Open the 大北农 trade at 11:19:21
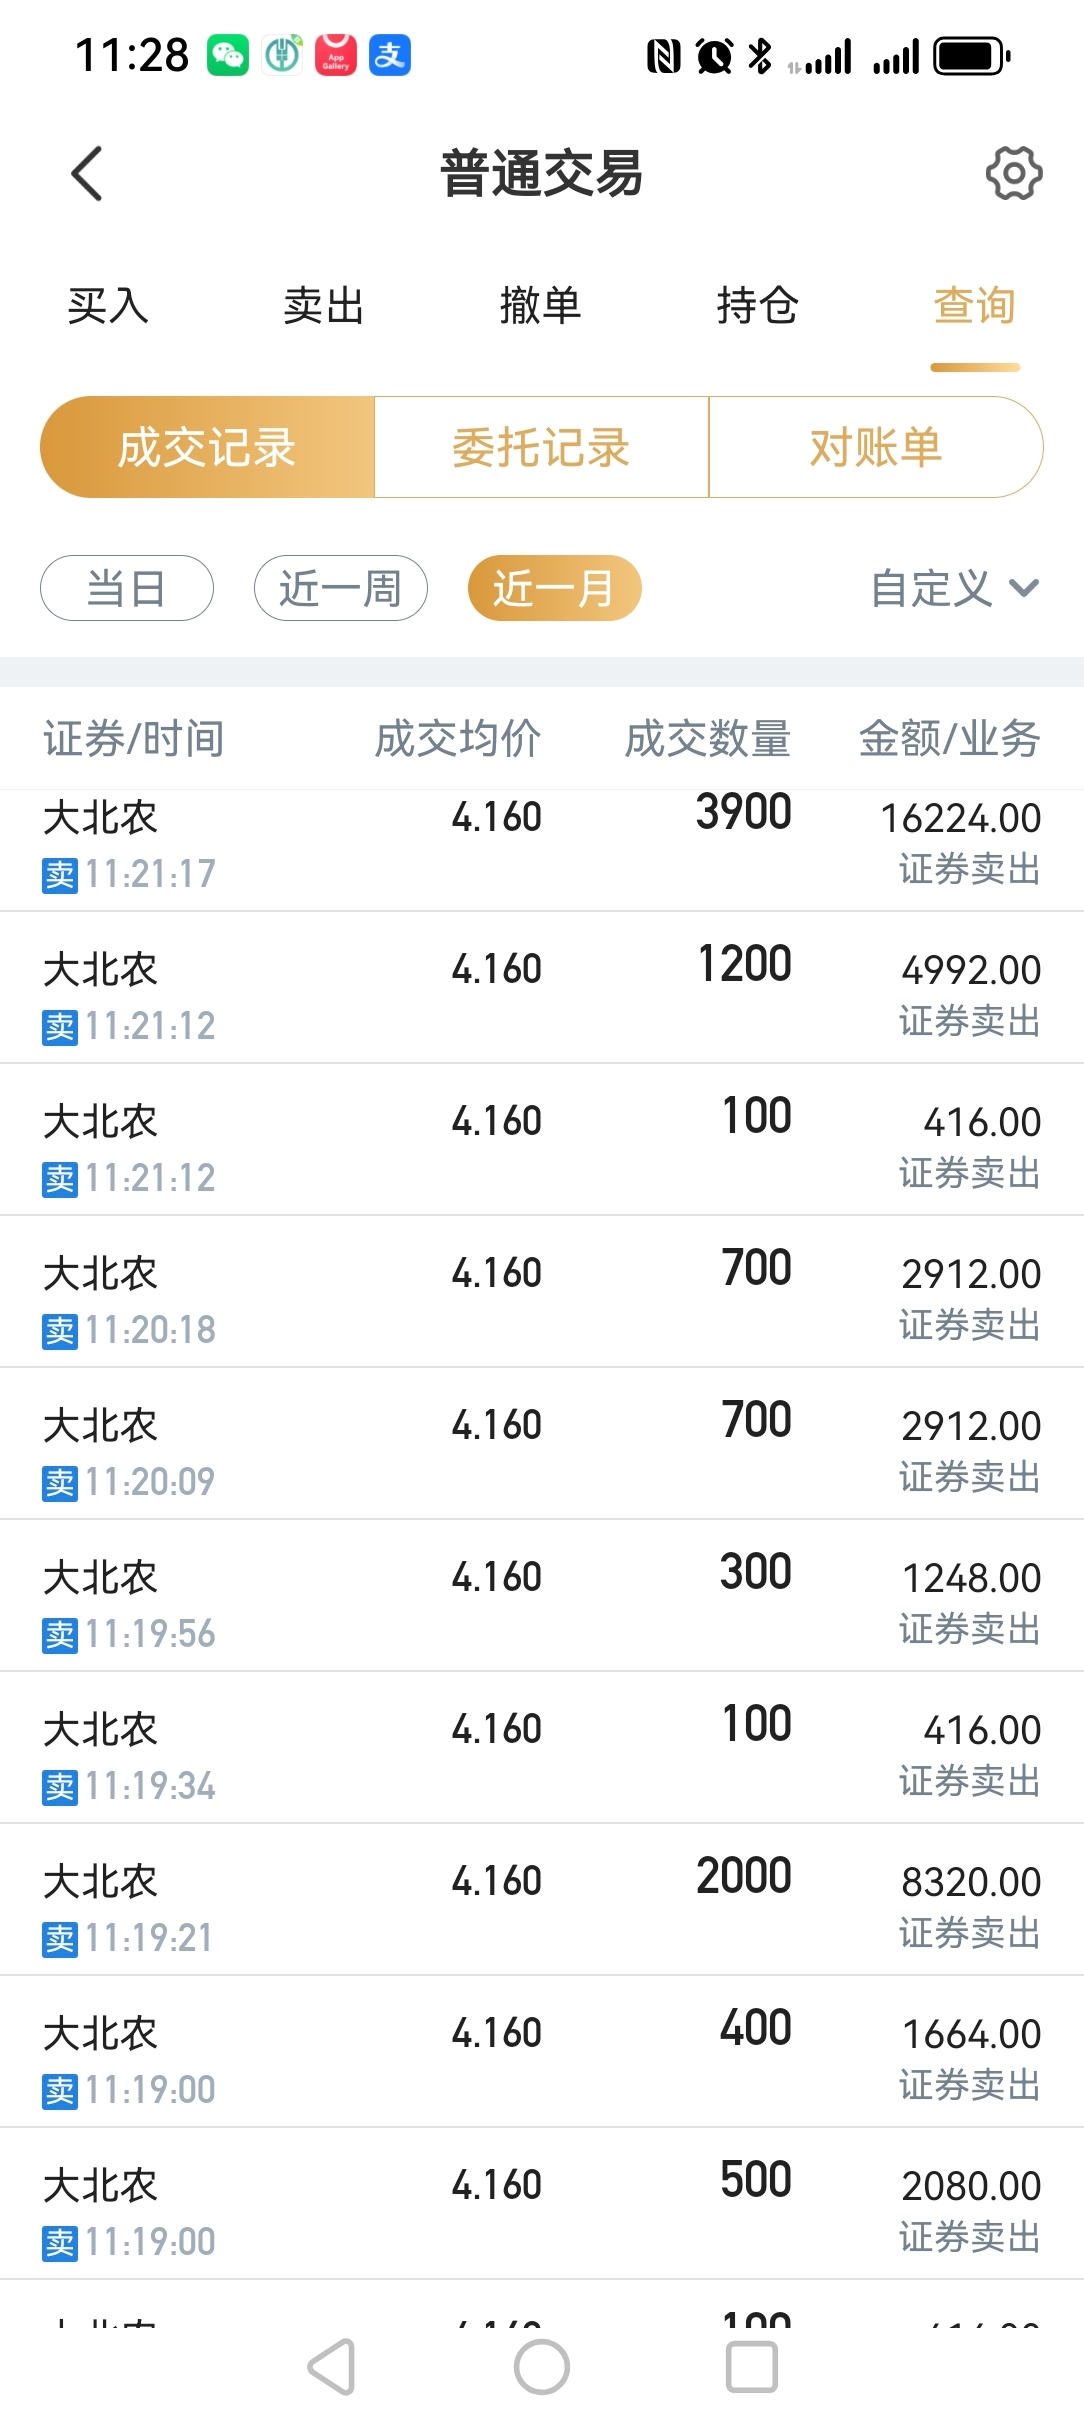The height and width of the screenshot is (2412, 1084). pyautogui.click(x=541, y=1907)
